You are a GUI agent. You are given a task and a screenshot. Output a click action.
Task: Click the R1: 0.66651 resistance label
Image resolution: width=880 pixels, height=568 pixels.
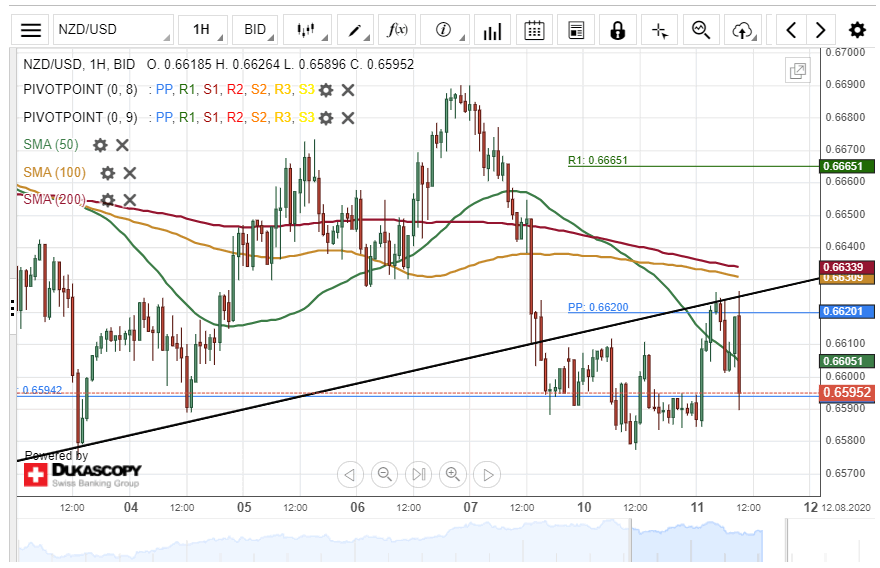pyautogui.click(x=598, y=161)
